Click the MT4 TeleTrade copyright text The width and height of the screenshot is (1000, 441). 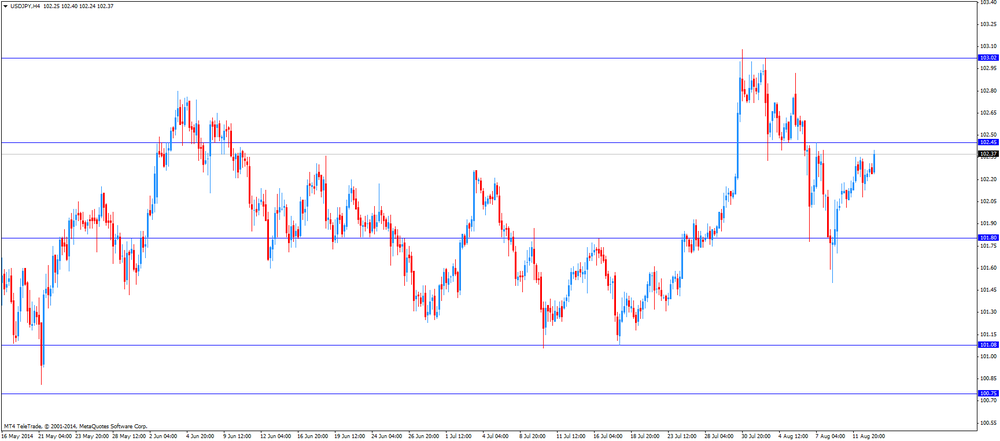point(76,426)
